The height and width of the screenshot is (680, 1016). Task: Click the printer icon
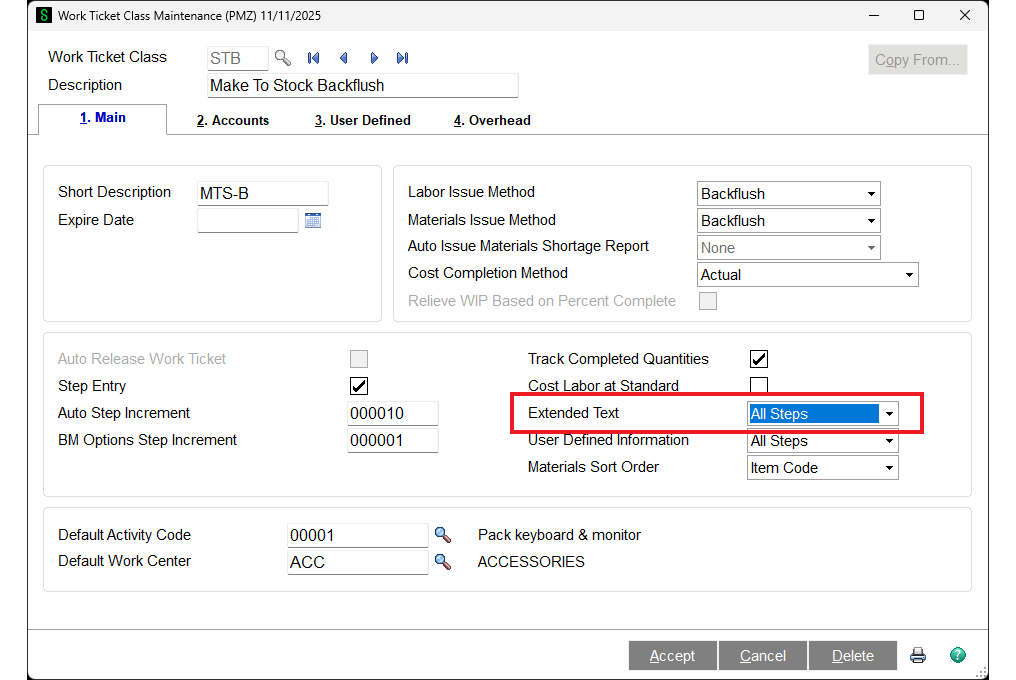tap(918, 656)
